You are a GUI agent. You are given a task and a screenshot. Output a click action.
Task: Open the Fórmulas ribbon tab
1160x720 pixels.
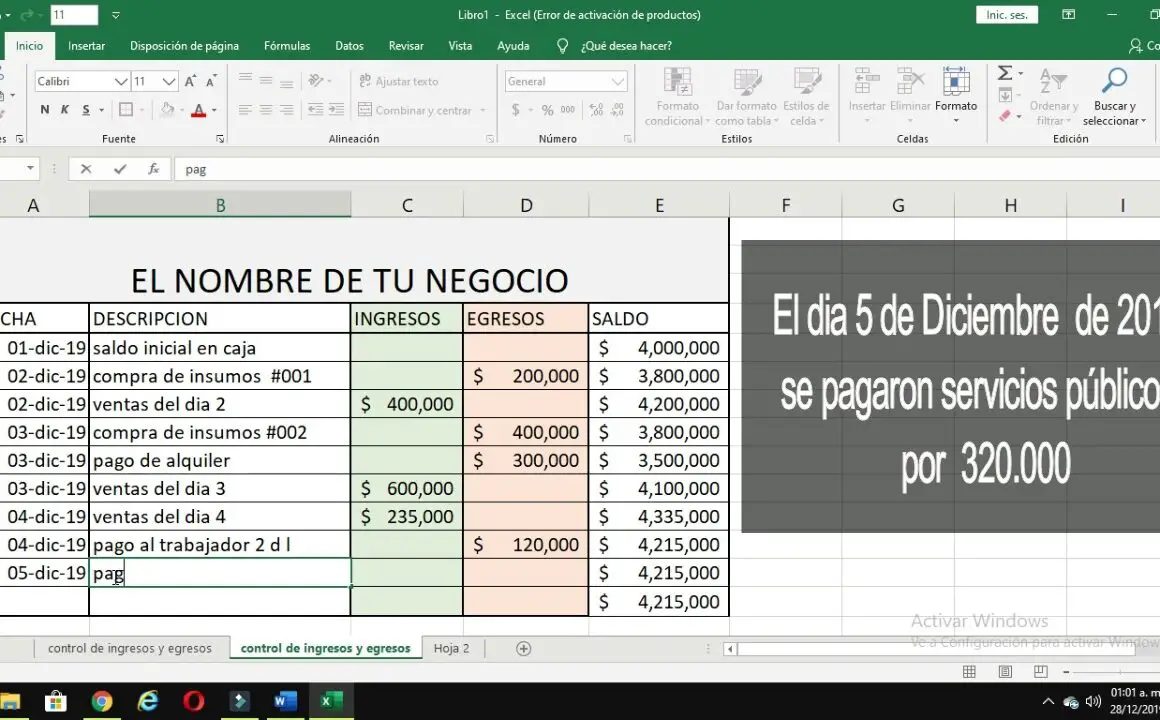287,46
